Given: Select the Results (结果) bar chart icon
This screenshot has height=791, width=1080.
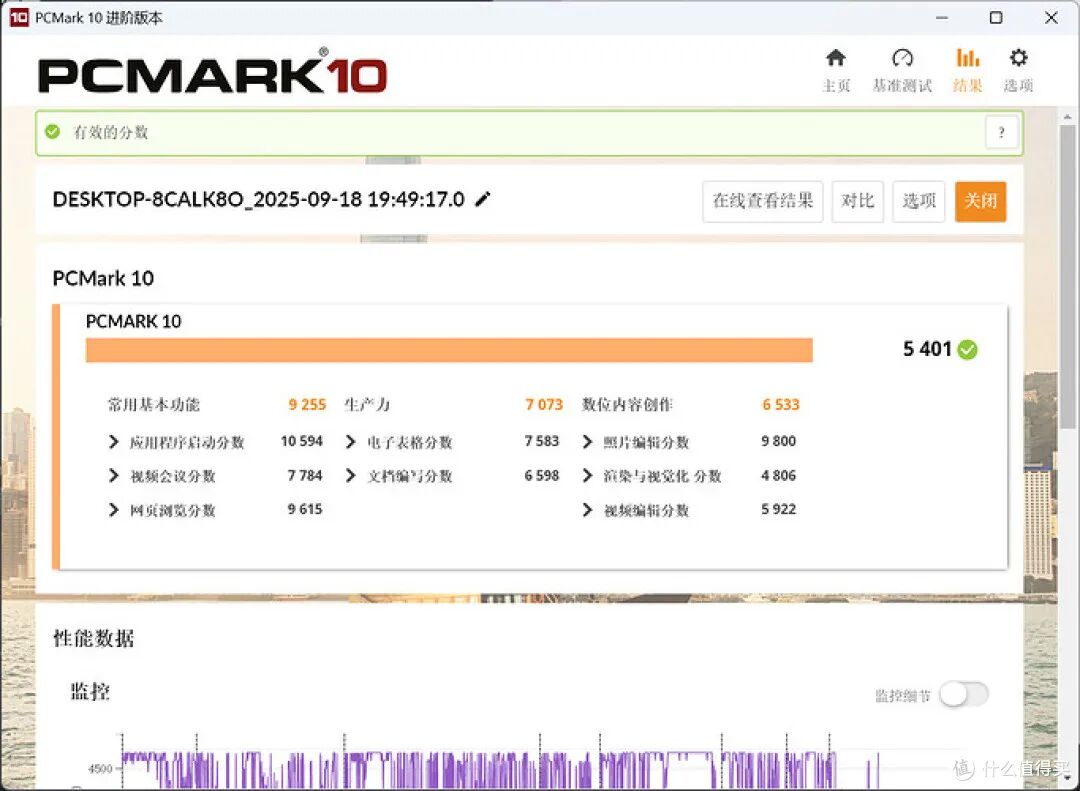Looking at the screenshot, I should pos(967,58).
